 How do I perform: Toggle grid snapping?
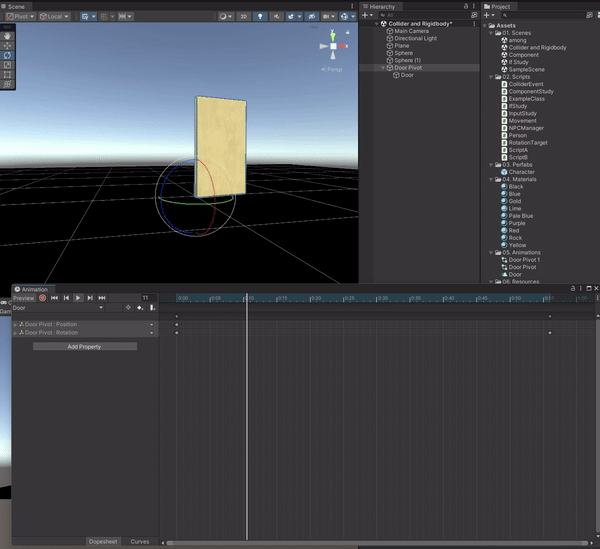click(x=104, y=16)
